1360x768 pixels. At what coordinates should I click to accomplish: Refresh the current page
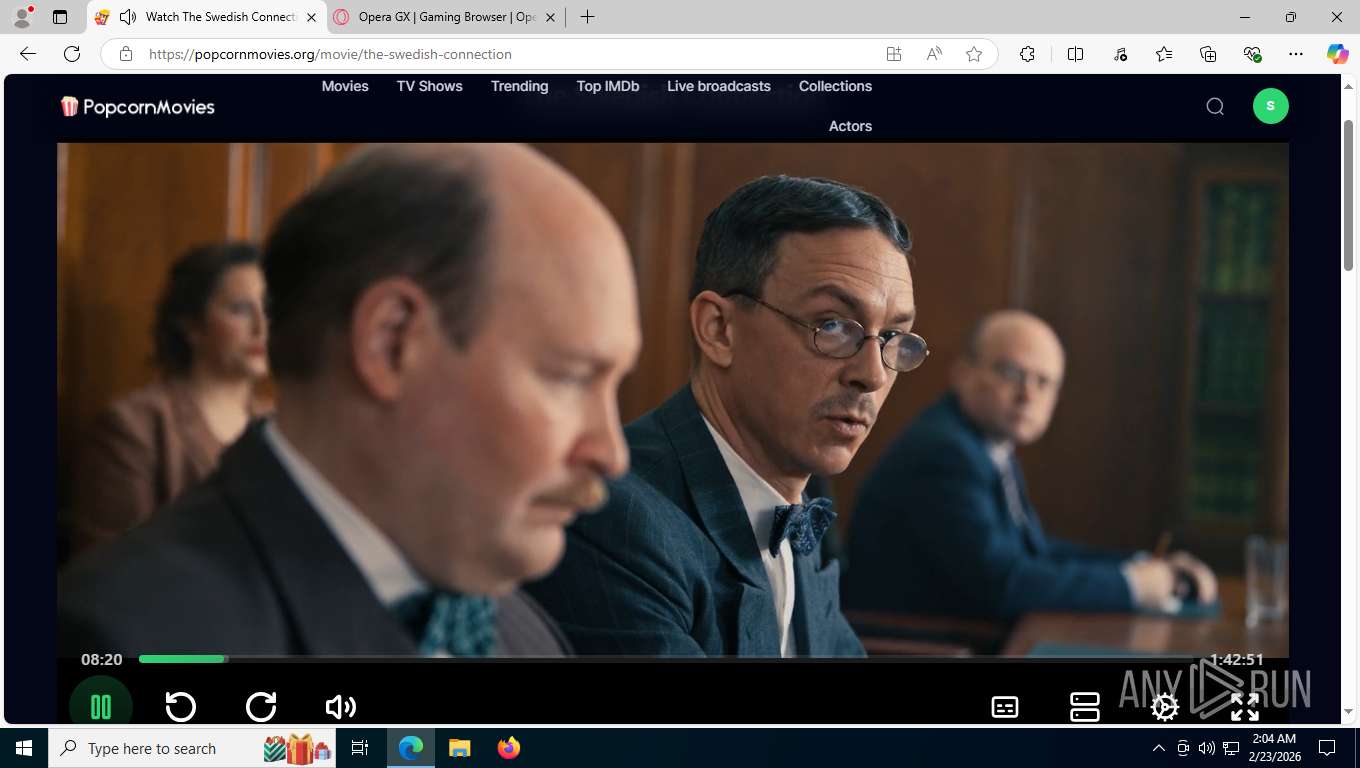[x=72, y=54]
